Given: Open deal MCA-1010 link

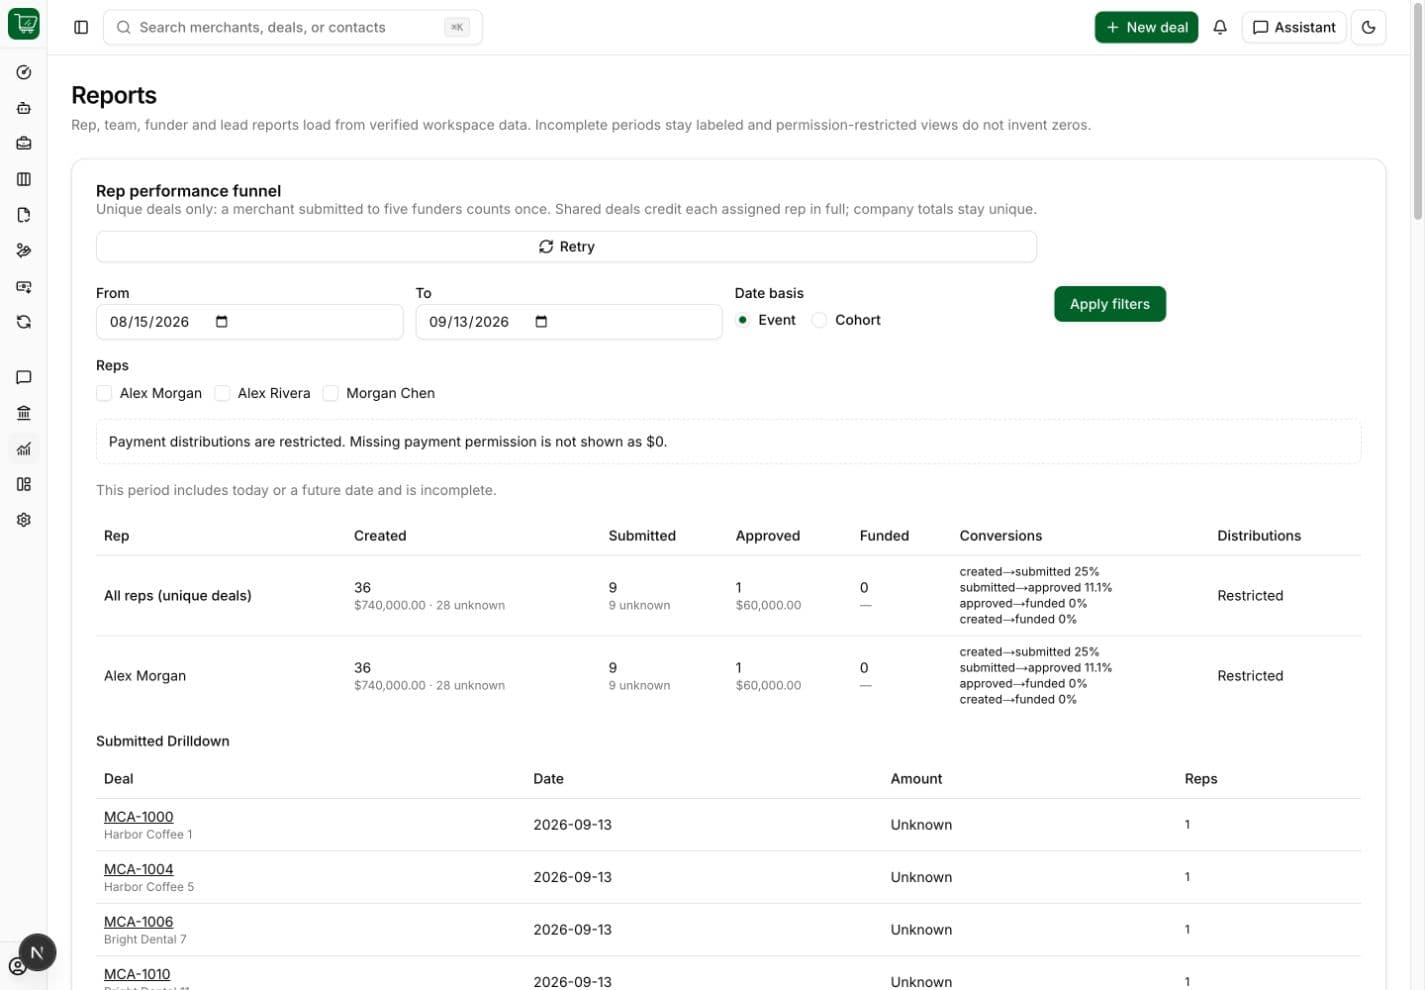Looking at the screenshot, I should coord(137,974).
